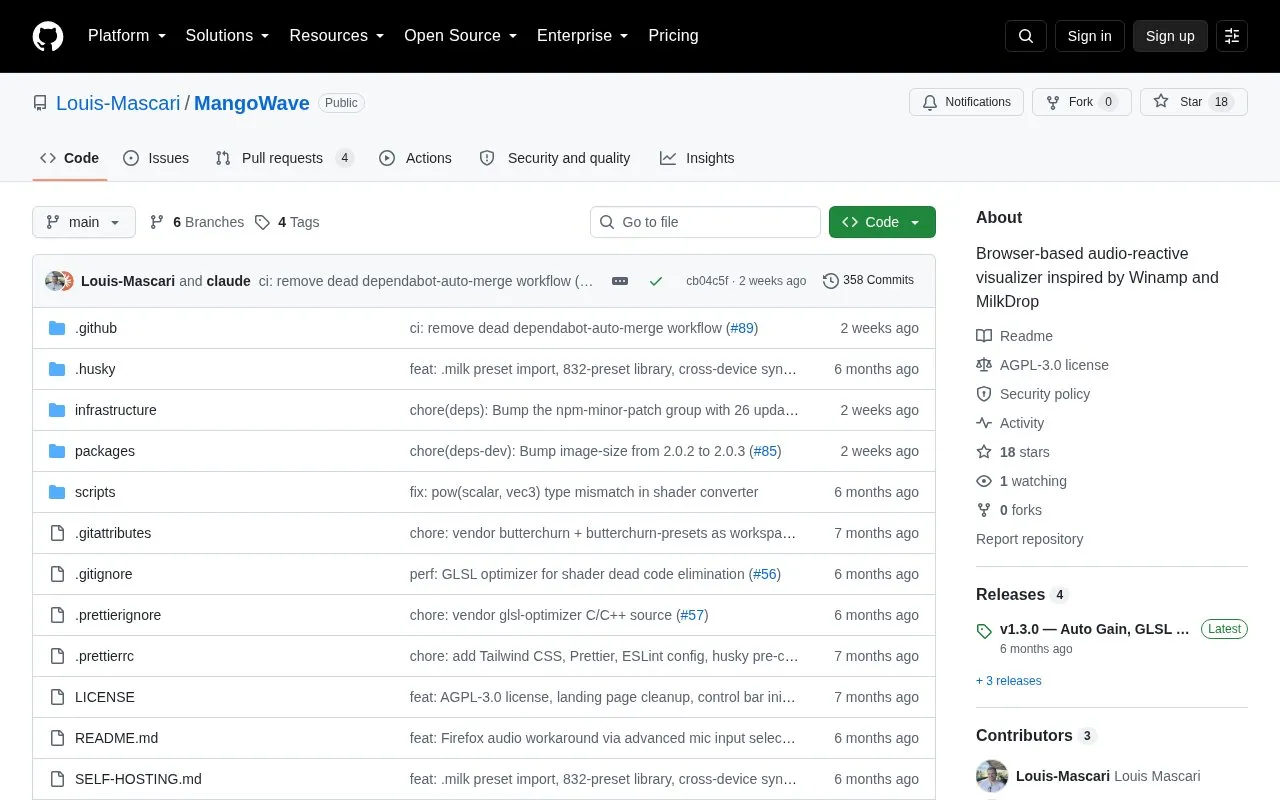This screenshot has height=800, width=1280.
Task: Click the commit details ellipsis icon
Action: 620,281
